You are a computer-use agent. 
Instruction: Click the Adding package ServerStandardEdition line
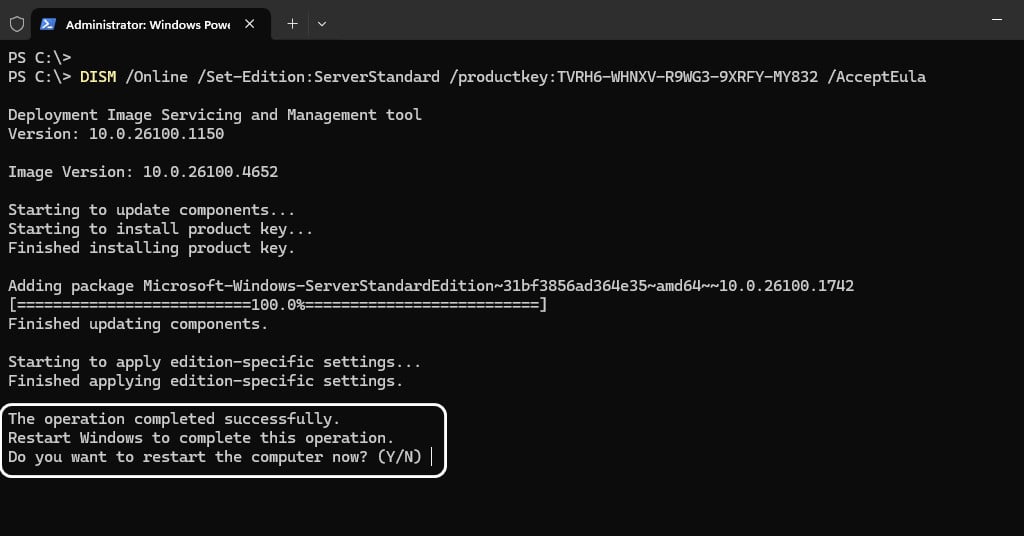[x=431, y=286]
